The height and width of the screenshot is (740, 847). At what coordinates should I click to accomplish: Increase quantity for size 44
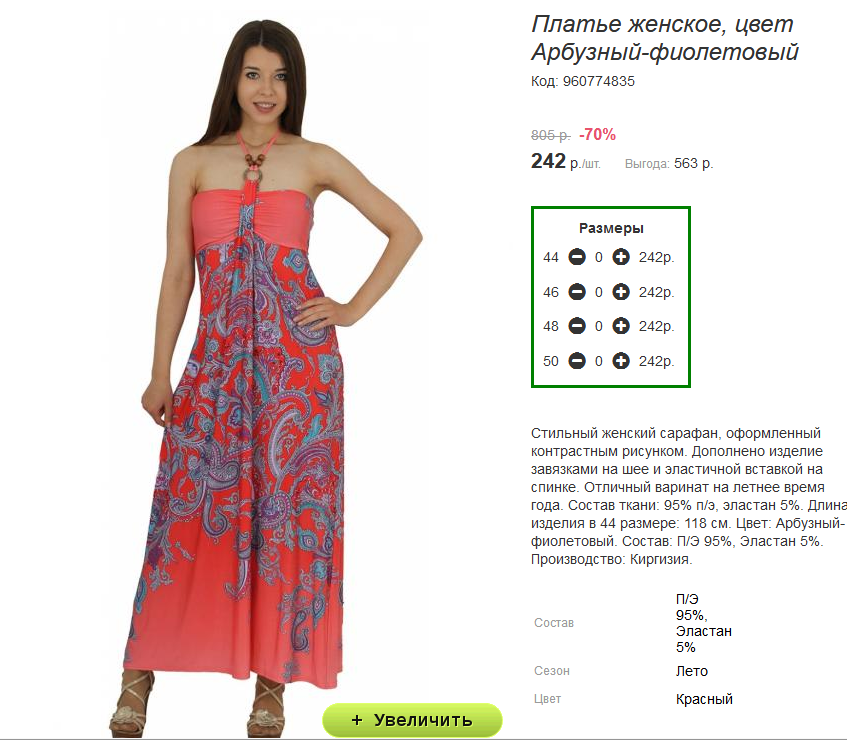tap(621, 257)
